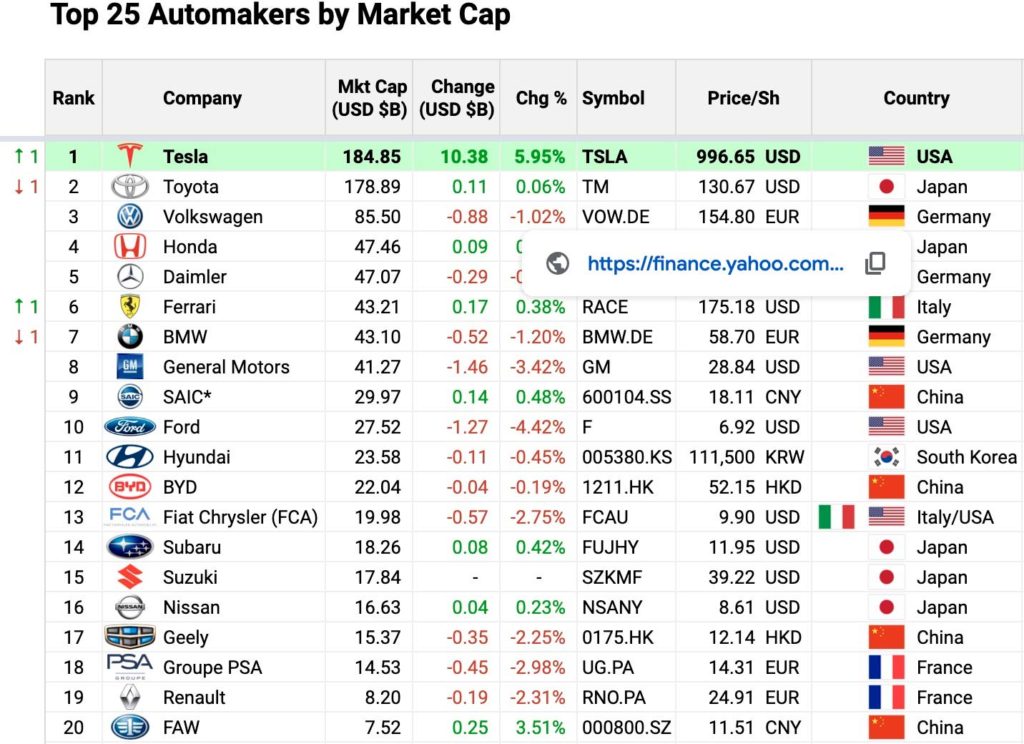Image resolution: width=1024 pixels, height=744 pixels.
Task: Click the TSLA symbol cell
Action: click(x=605, y=156)
